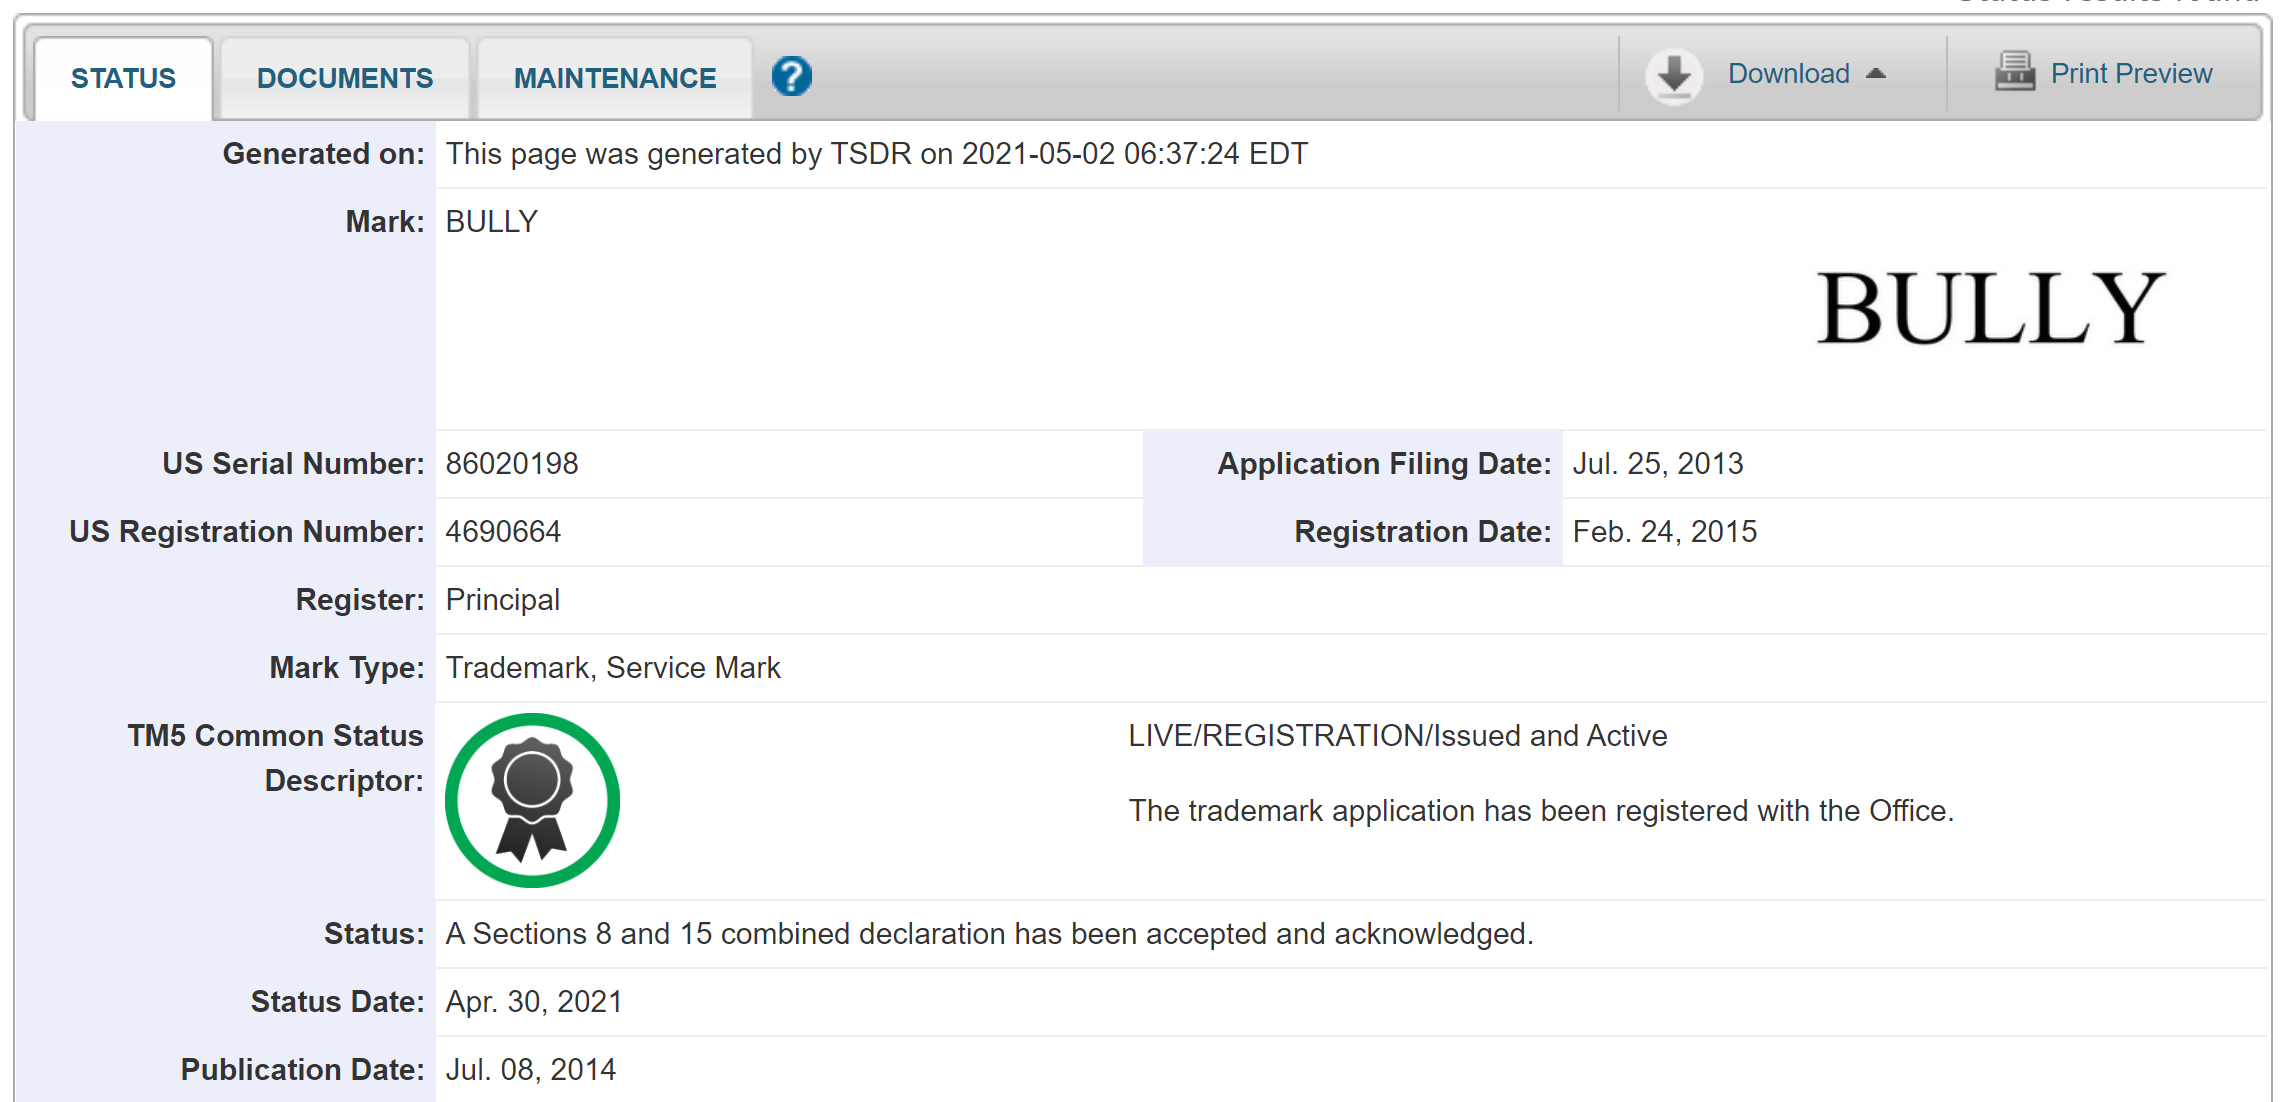Screen dimensions: 2286x1102
Task: Click the Download link text
Action: tap(1788, 74)
